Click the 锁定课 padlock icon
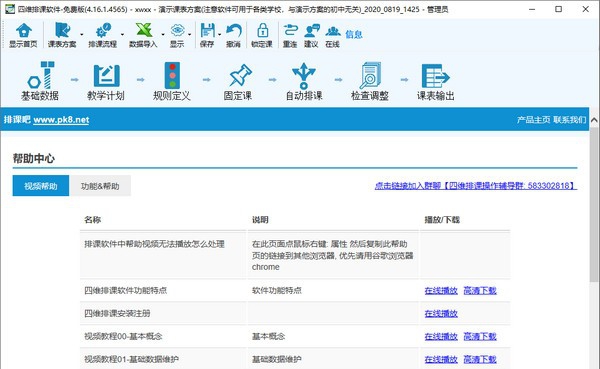 pyautogui.click(x=262, y=30)
